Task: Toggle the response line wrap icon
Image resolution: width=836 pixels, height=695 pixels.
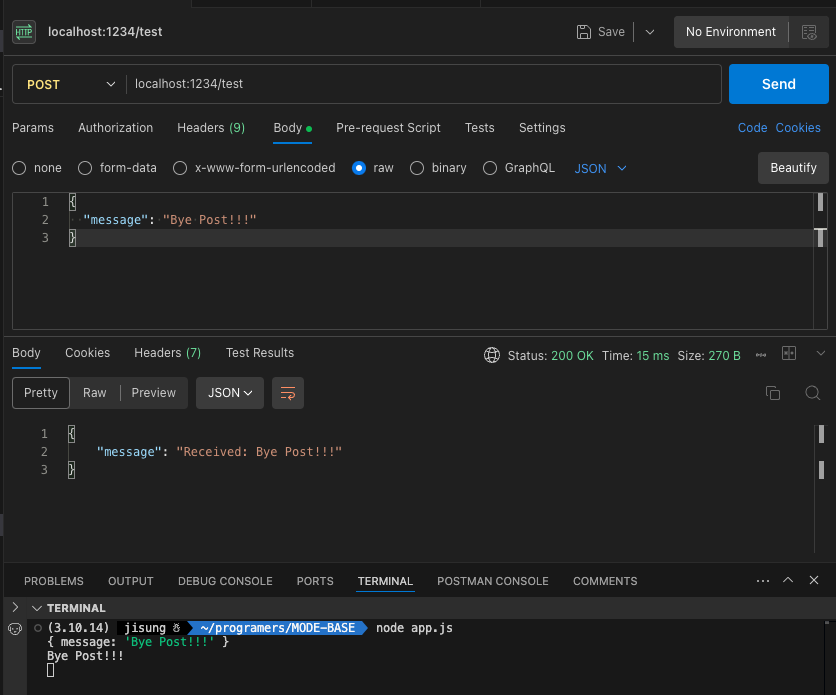Action: 288,393
